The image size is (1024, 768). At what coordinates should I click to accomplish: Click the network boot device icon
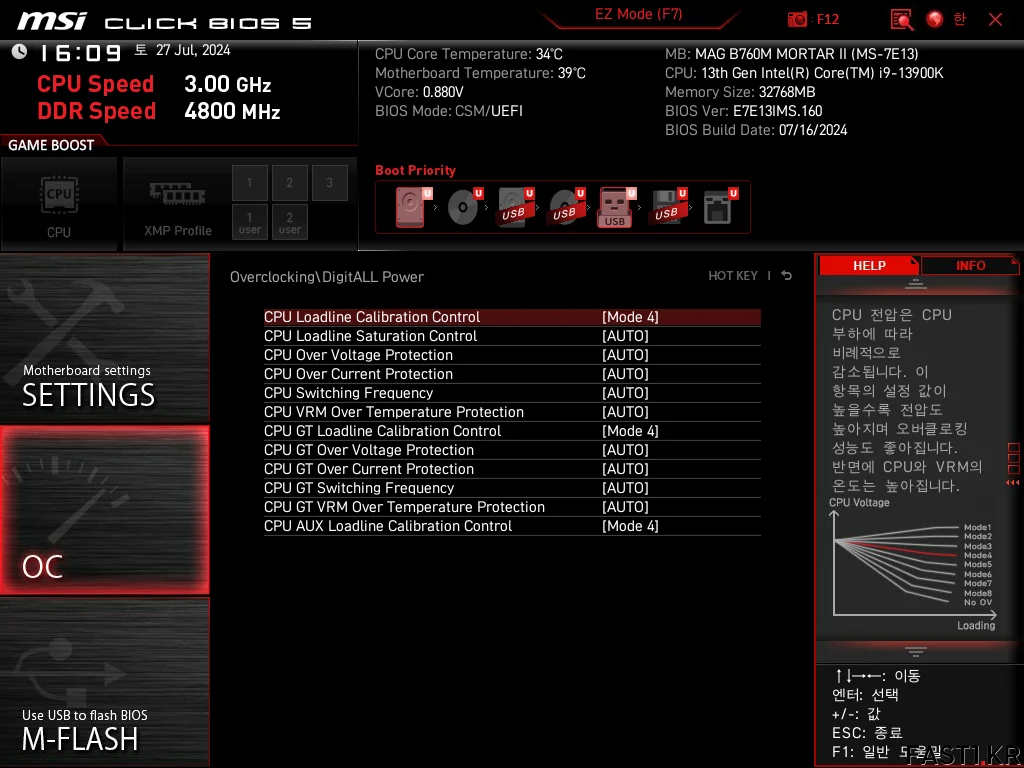coord(720,207)
